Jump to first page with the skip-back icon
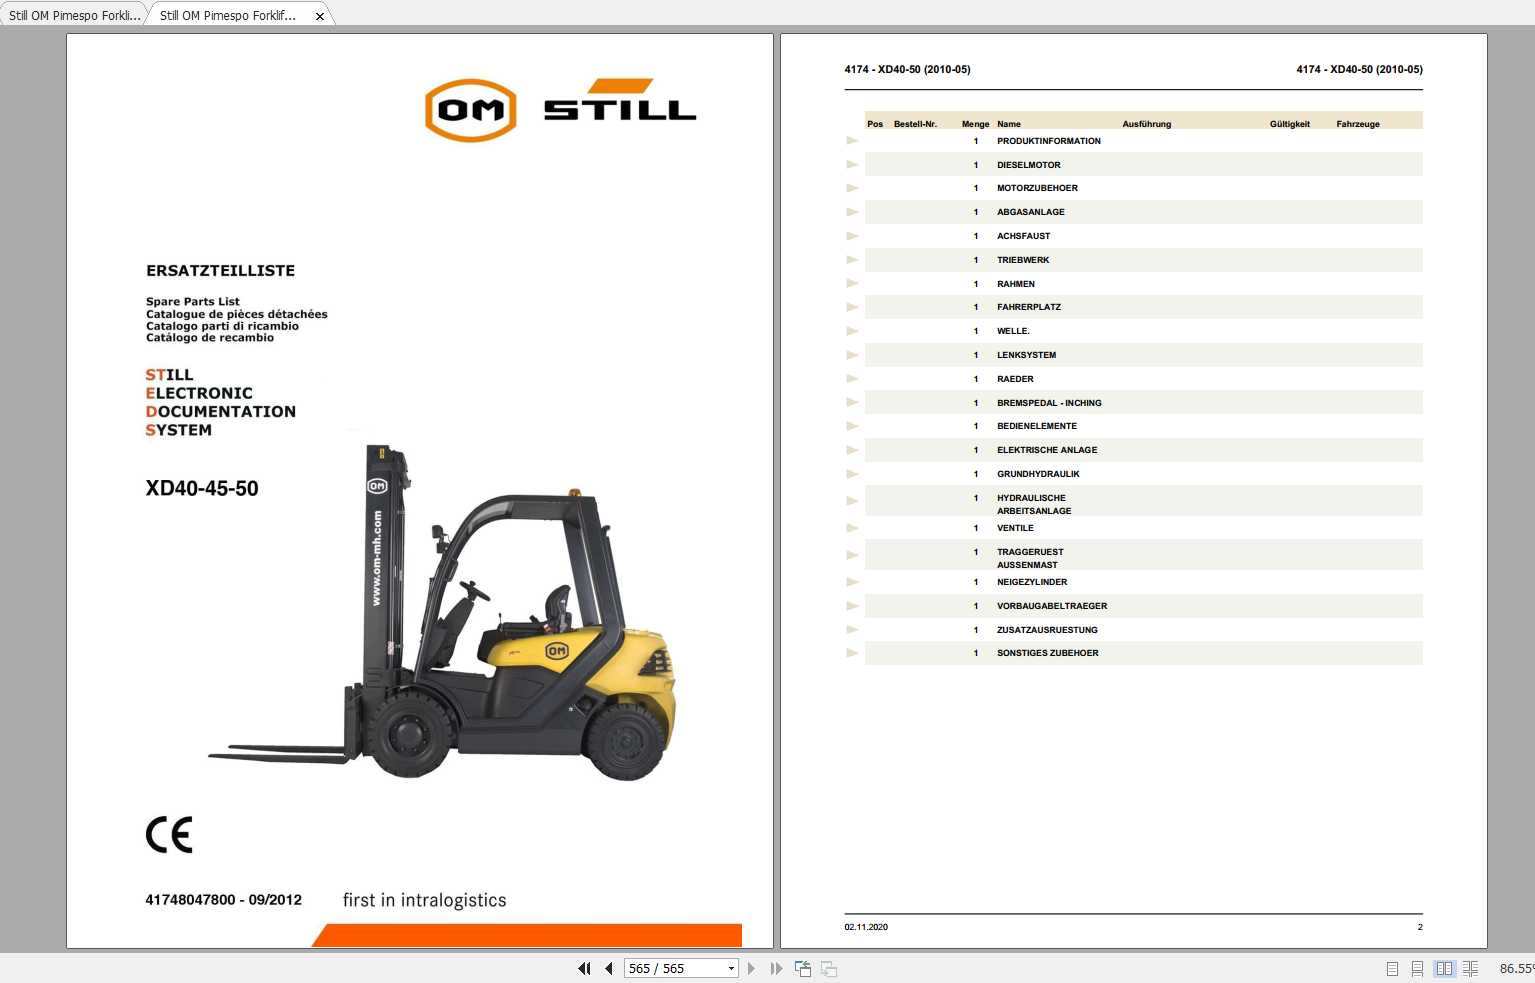The image size is (1535, 983). coord(584,968)
